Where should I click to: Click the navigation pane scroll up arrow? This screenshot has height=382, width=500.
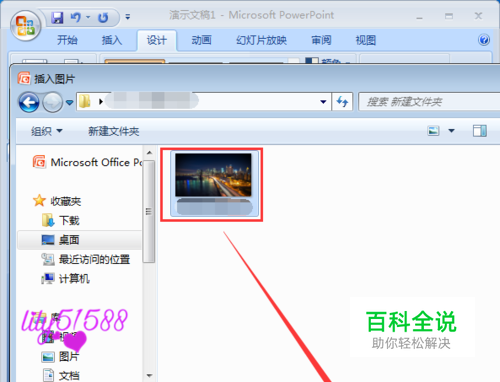149,153
